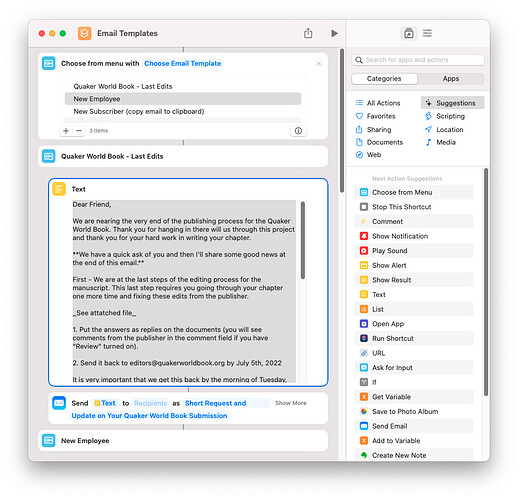Add the Add to Variable action

click(x=414, y=441)
